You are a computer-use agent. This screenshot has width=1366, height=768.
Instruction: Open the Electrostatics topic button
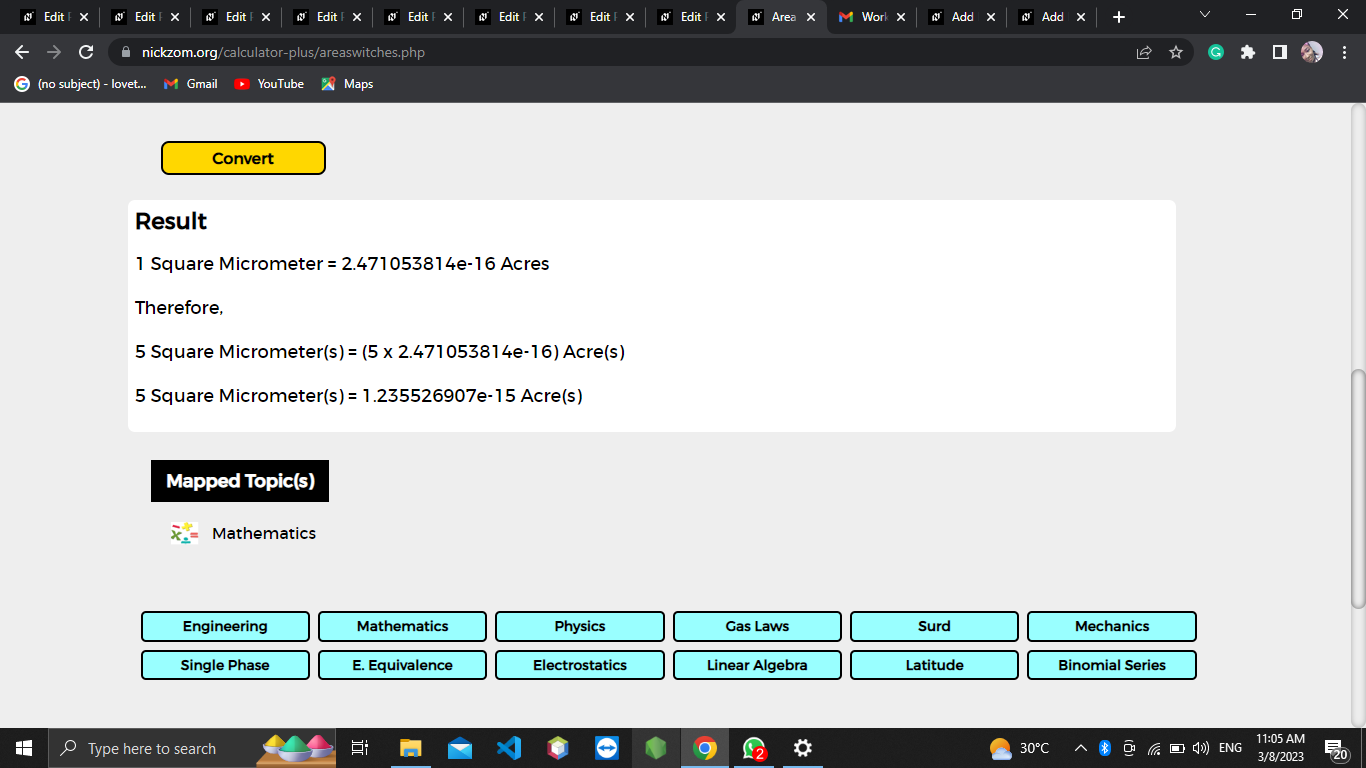[x=580, y=665]
